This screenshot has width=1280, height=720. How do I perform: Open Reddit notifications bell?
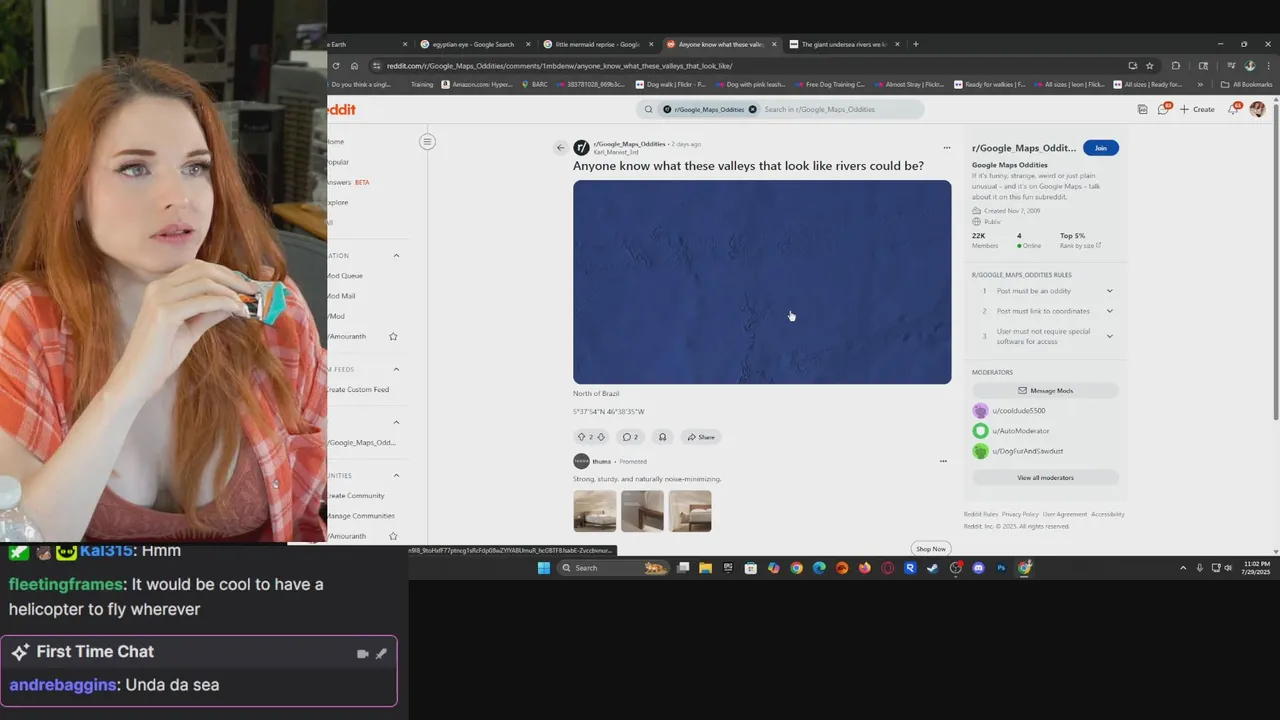pos(1234,109)
